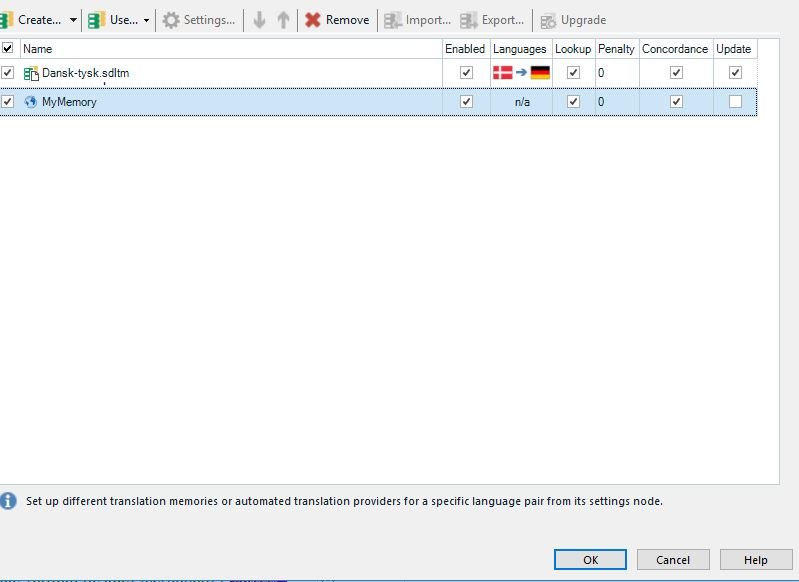This screenshot has height=582, width=799.
Task: Uncheck Enabled for MyMemory
Action: click(466, 101)
